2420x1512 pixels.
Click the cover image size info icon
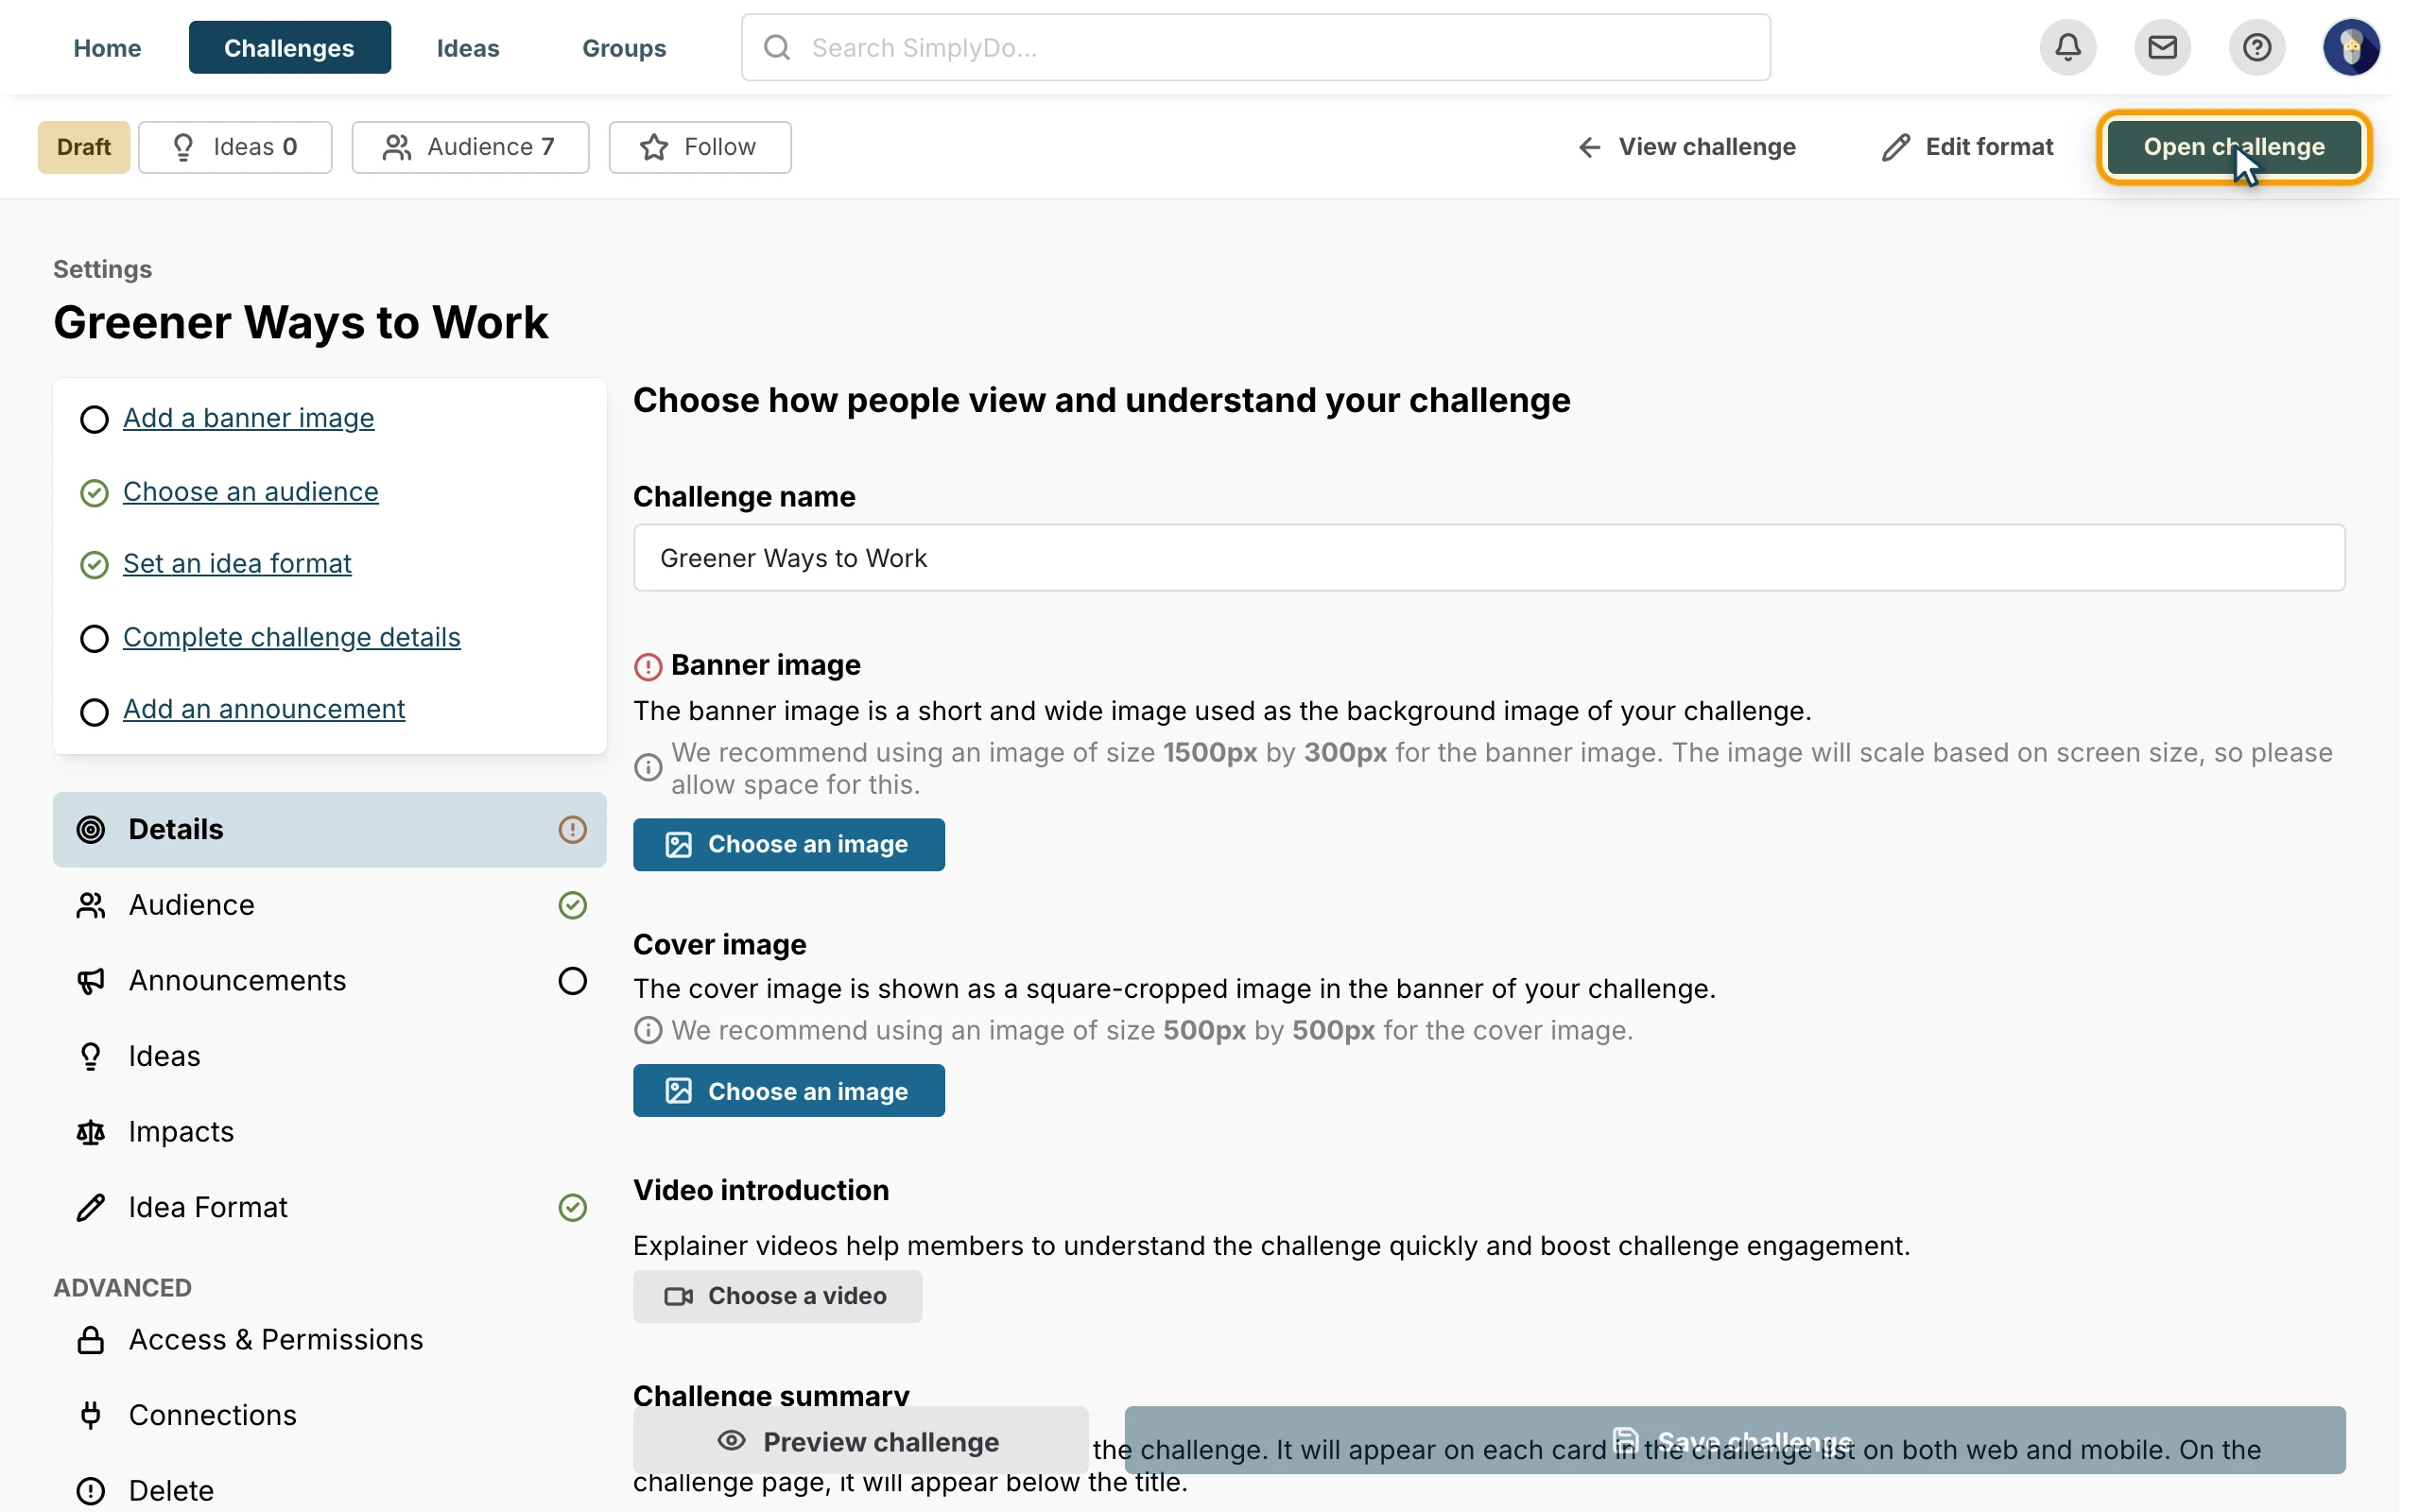point(648,1030)
